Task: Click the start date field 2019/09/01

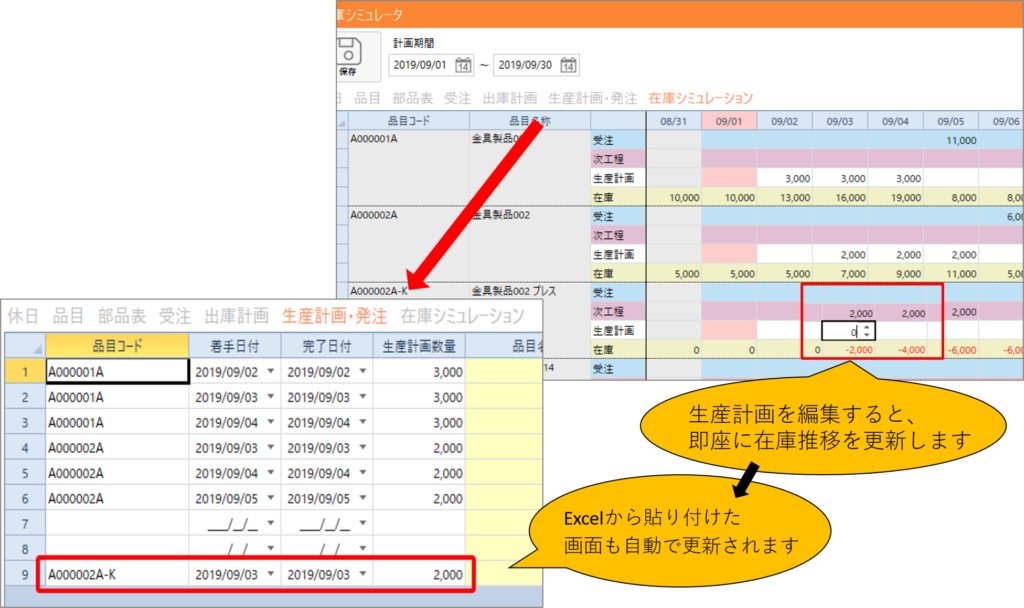Action: [x=420, y=65]
